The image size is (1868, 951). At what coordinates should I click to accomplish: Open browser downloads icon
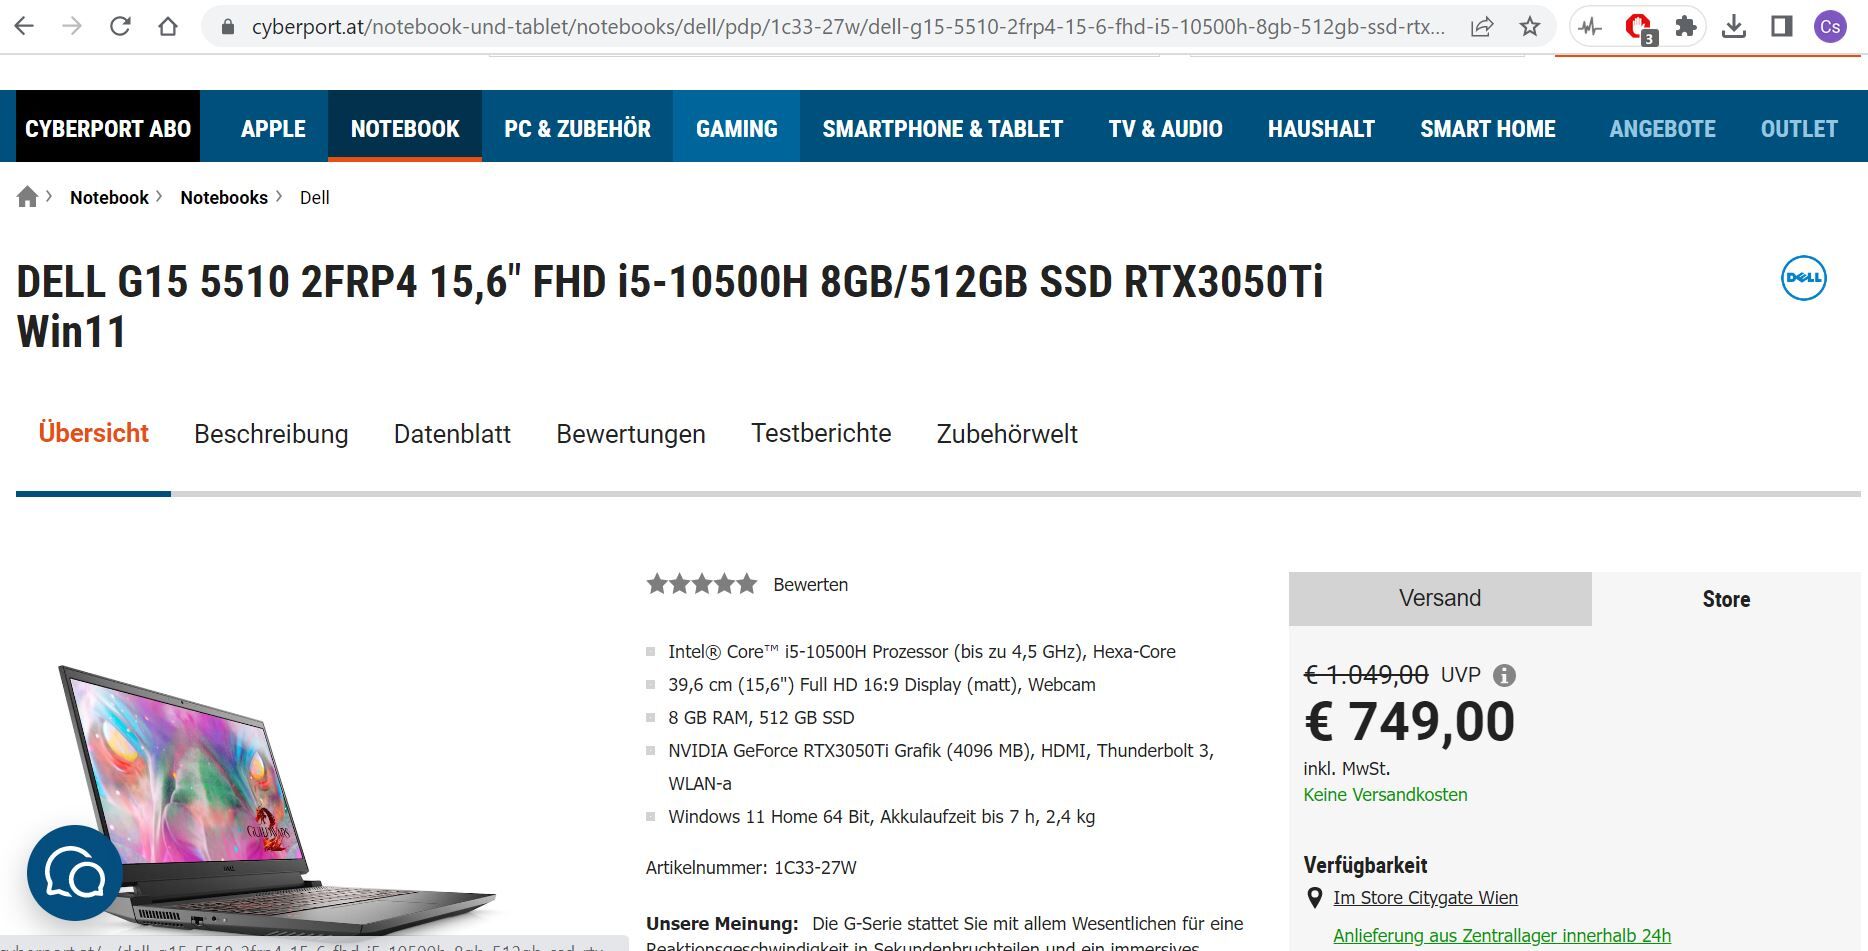point(1734,27)
